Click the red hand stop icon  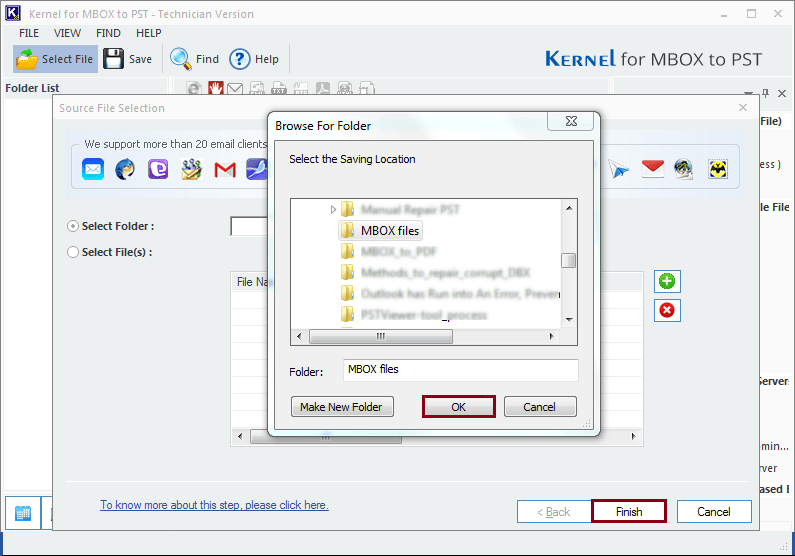[215, 88]
